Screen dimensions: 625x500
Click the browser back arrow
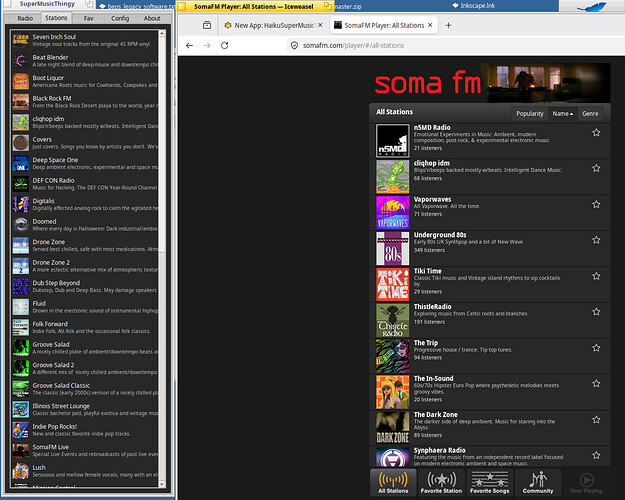click(189, 45)
